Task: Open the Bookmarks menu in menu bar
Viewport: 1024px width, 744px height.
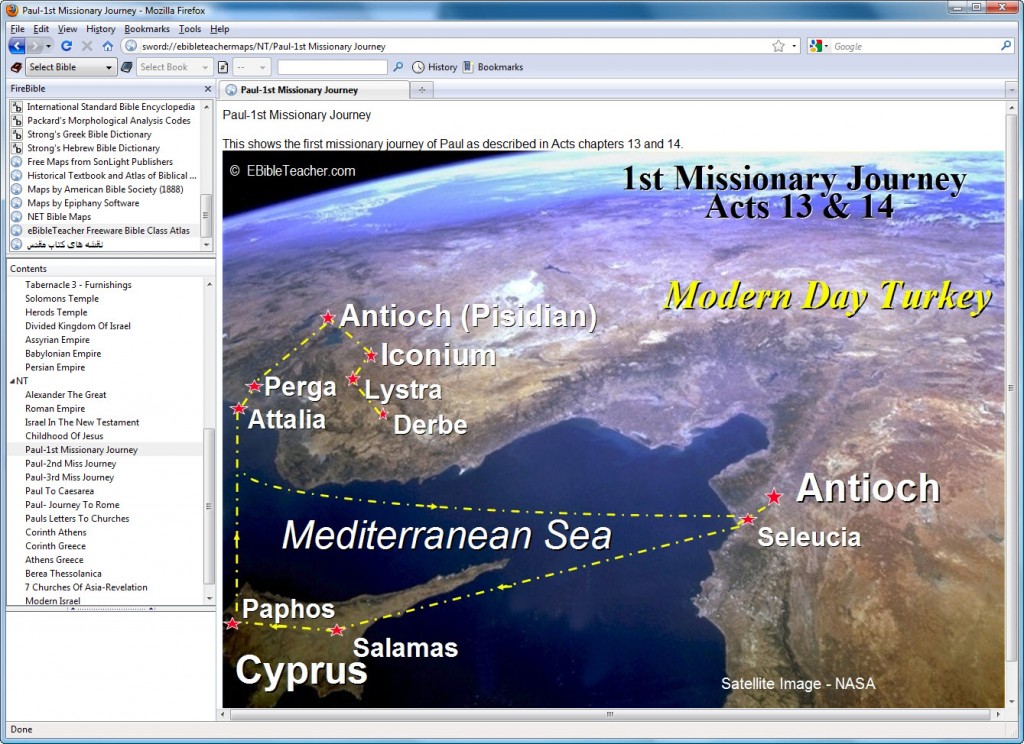Action: pos(146,29)
